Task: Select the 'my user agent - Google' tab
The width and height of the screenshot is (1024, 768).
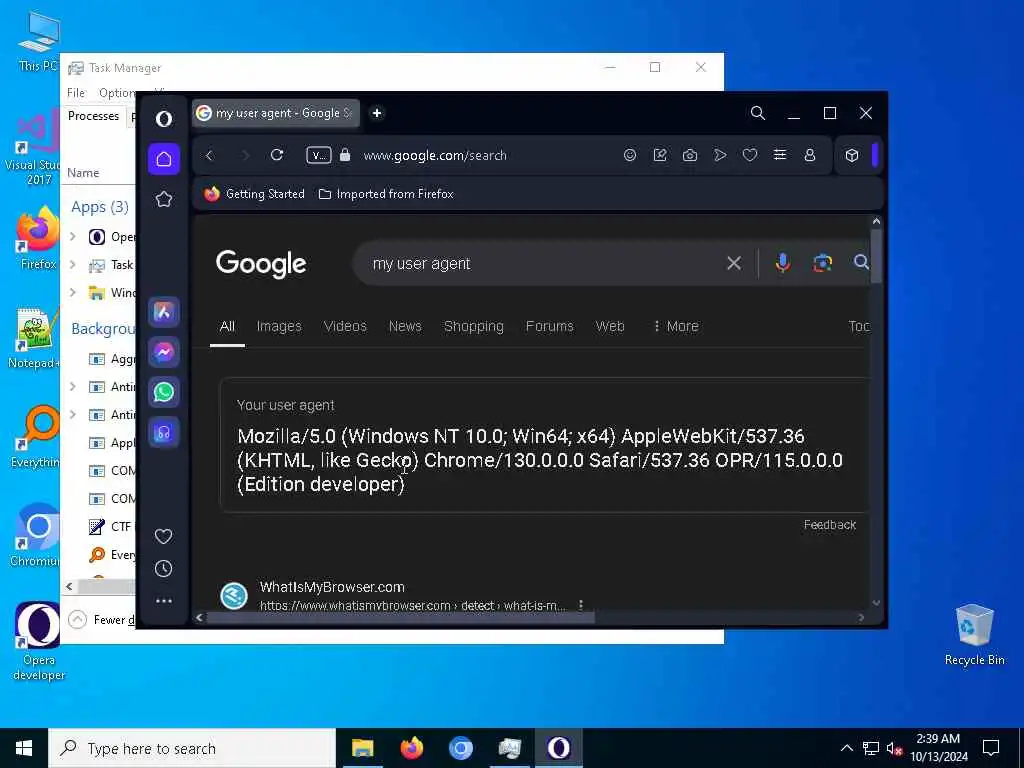Action: pyautogui.click(x=276, y=113)
